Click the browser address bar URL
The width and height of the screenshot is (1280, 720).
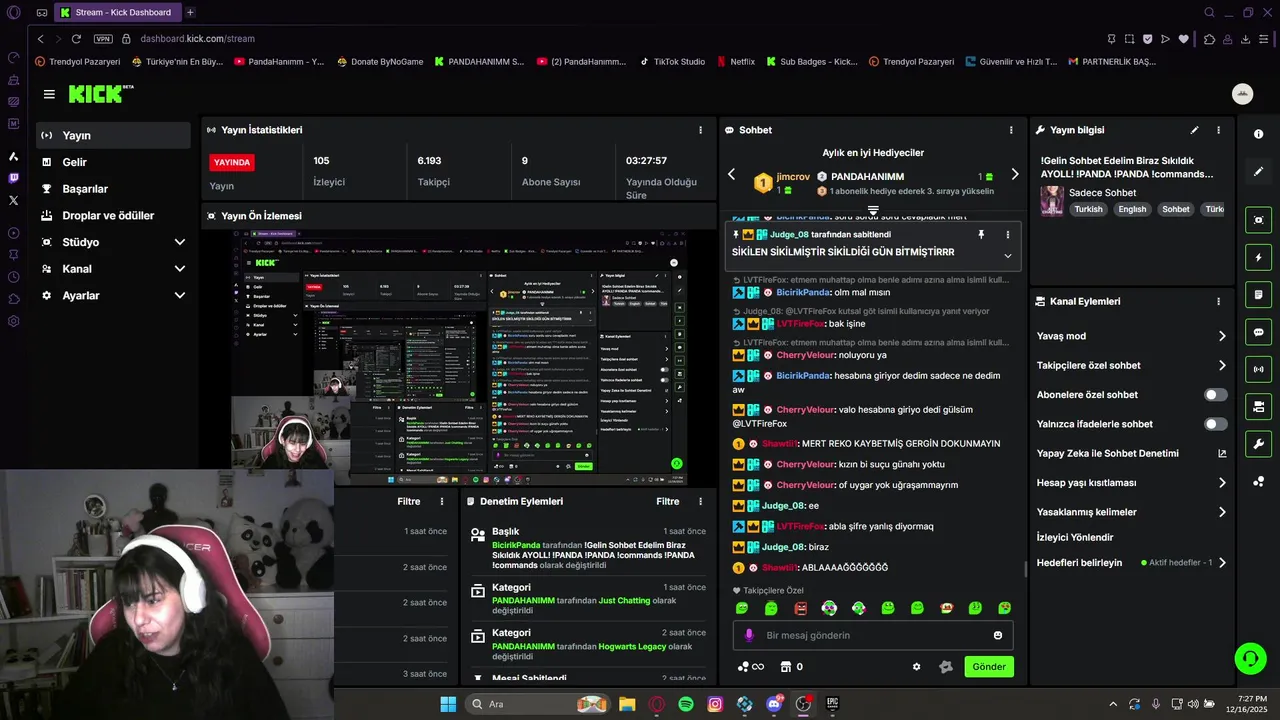pos(197,39)
